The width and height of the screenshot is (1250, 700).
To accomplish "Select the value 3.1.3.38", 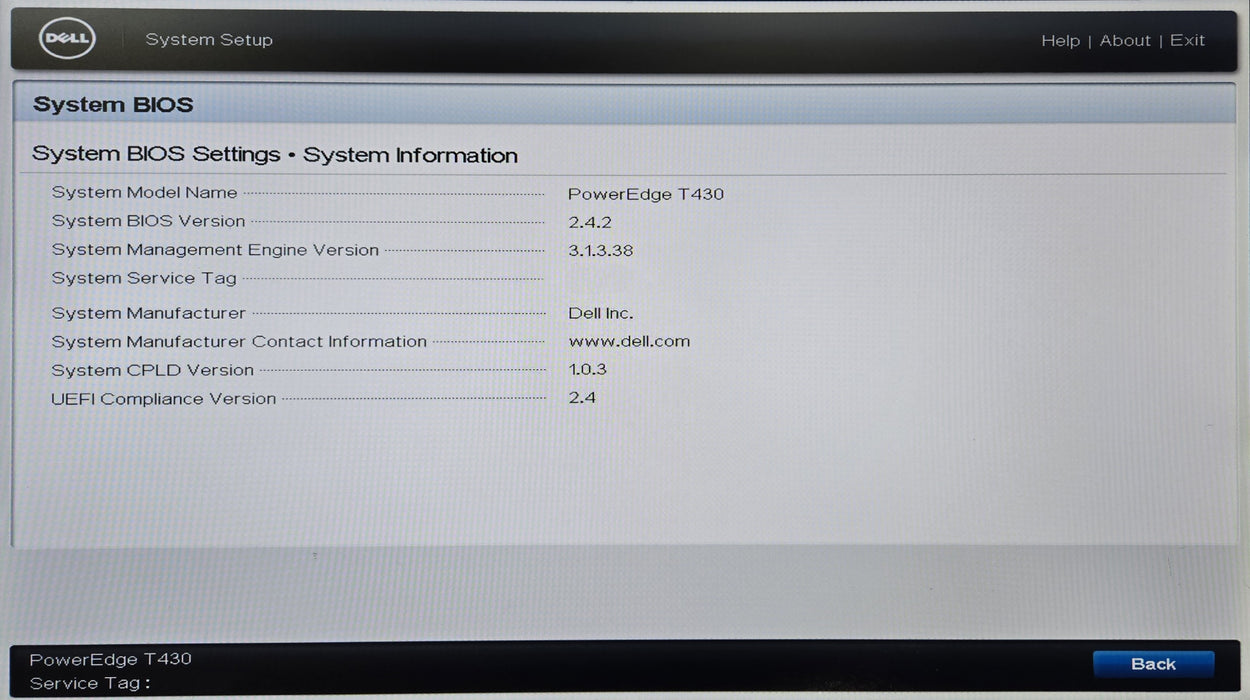I will click(x=601, y=250).
